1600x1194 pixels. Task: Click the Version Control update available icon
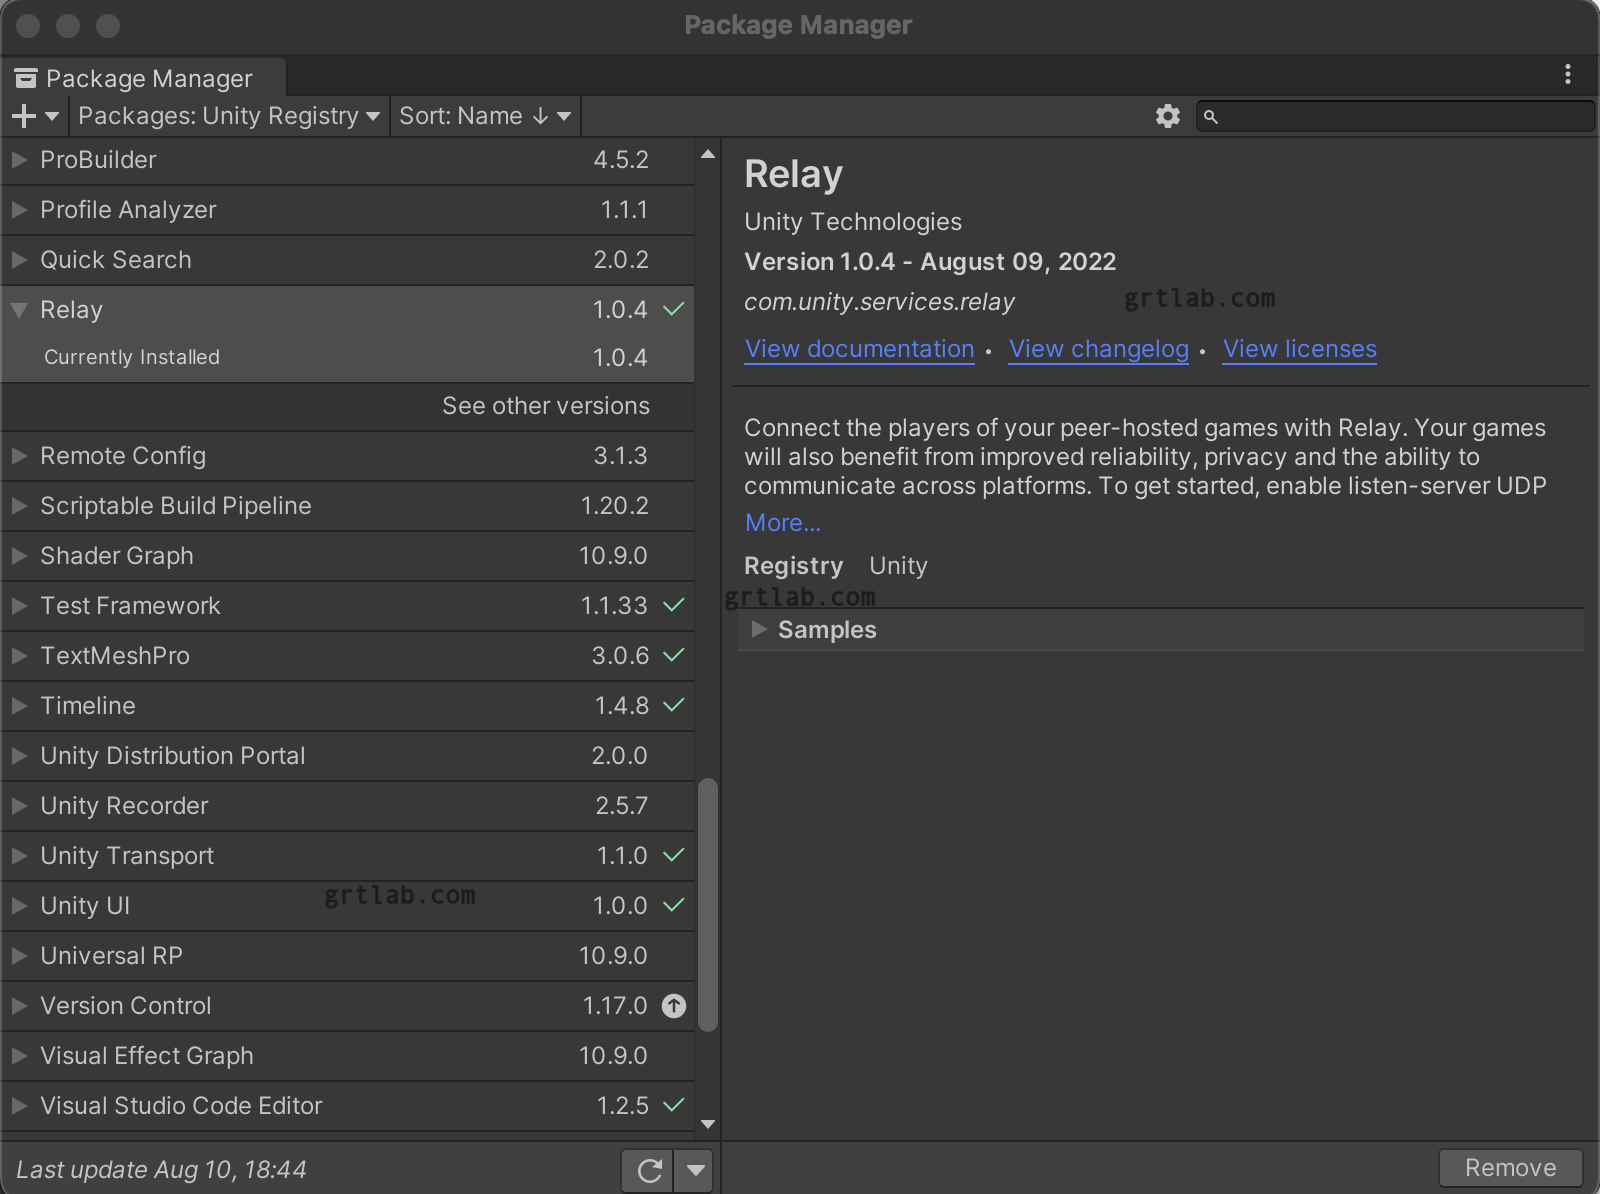673,1006
